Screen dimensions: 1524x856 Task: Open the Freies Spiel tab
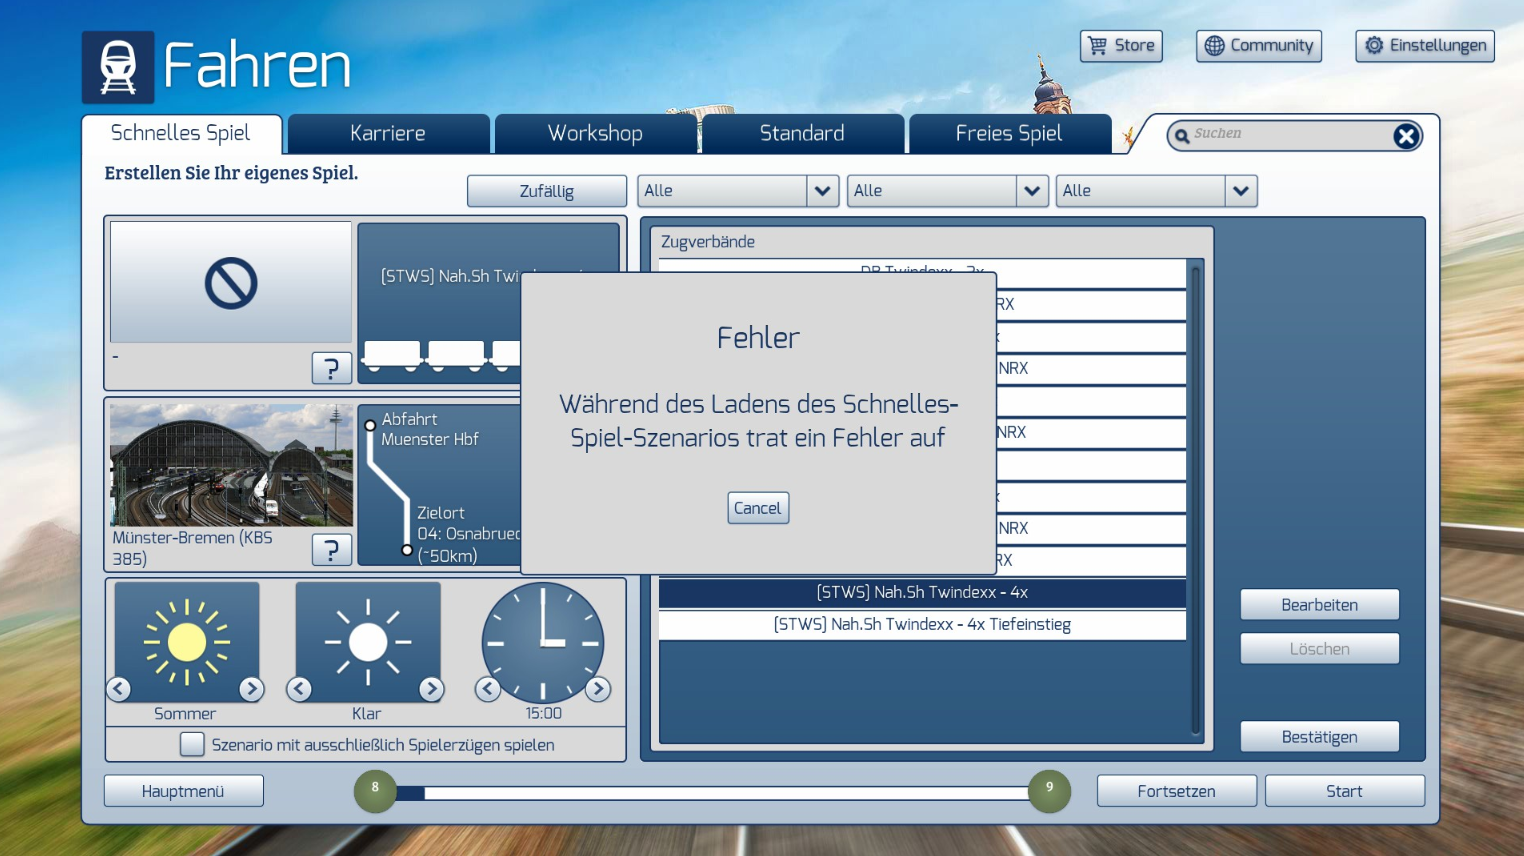[1009, 134]
